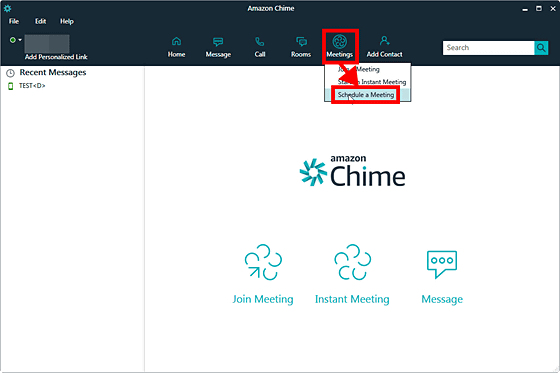Click the large Join Meeting icon
Image resolution: width=560 pixels, height=373 pixels.
pyautogui.click(x=263, y=262)
